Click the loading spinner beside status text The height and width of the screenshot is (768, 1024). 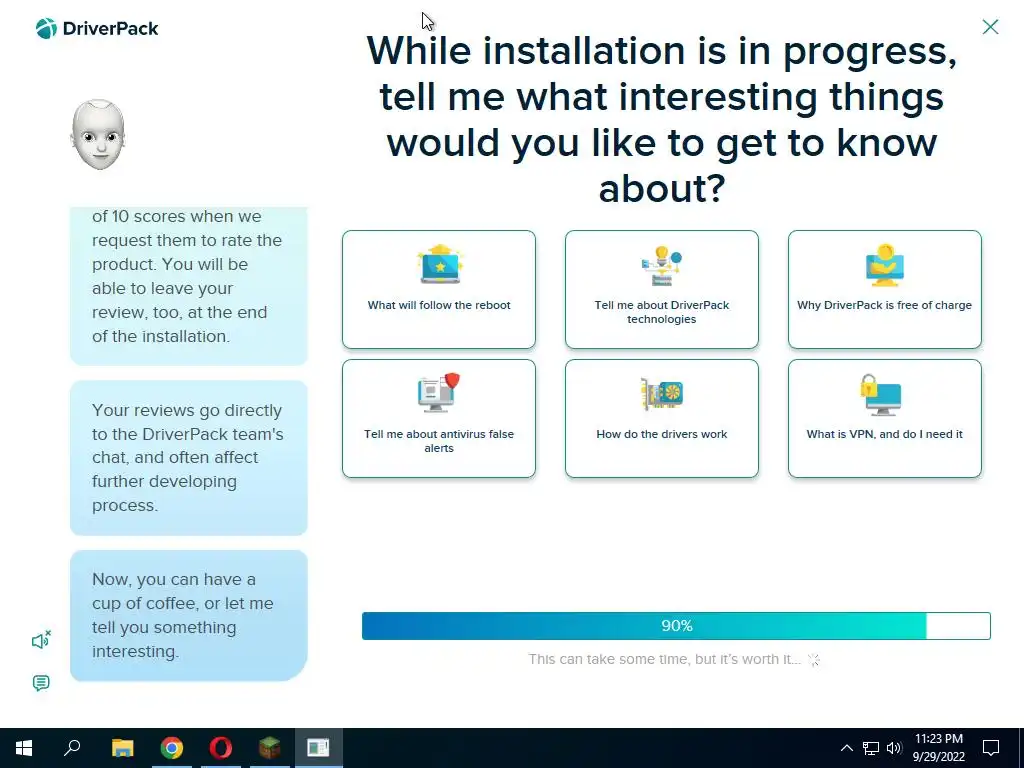(814, 660)
